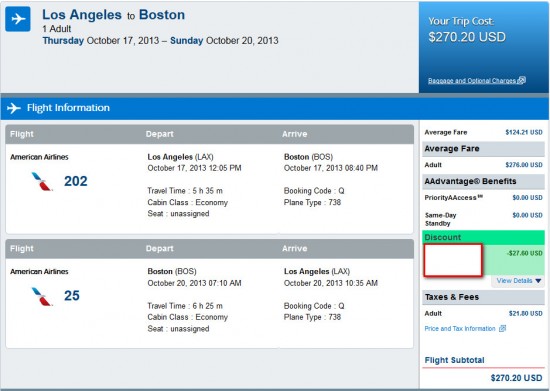This screenshot has width=550, height=391.
Task: Click the popup icon next to Price and Tax Information
Action: [x=502, y=329]
